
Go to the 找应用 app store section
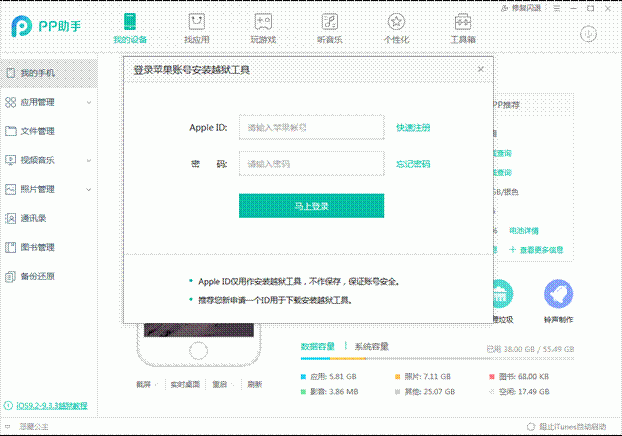tap(197, 28)
